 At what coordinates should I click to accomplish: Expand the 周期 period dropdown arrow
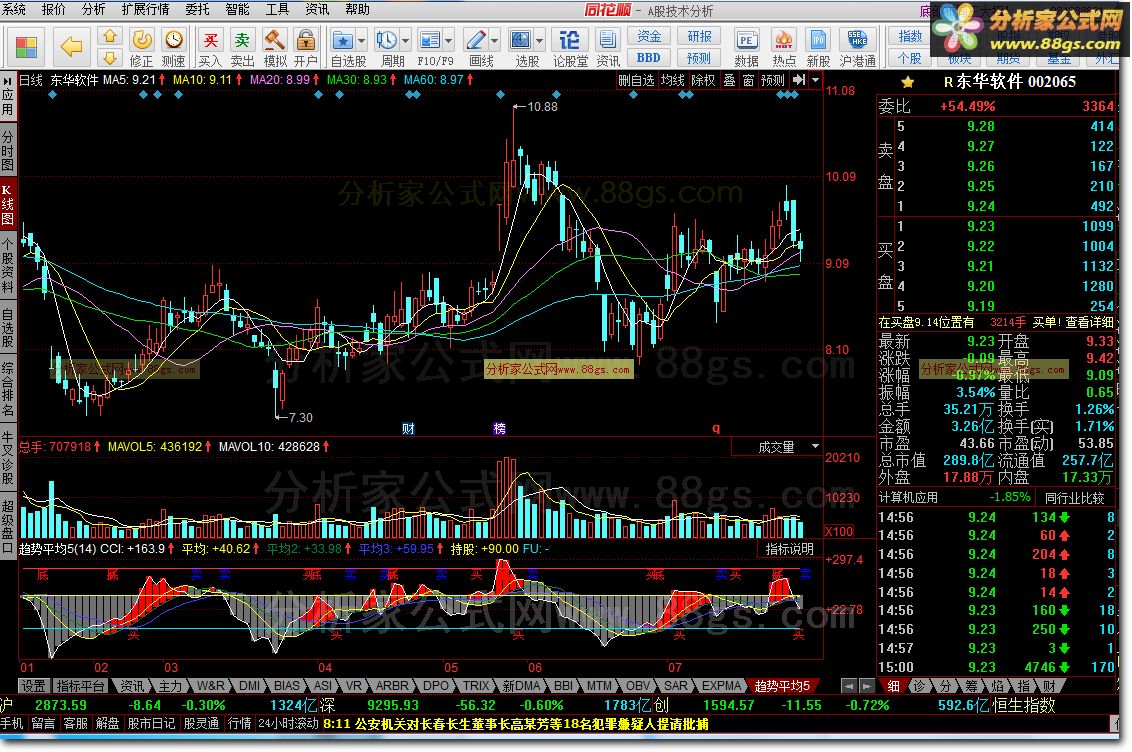(405, 40)
